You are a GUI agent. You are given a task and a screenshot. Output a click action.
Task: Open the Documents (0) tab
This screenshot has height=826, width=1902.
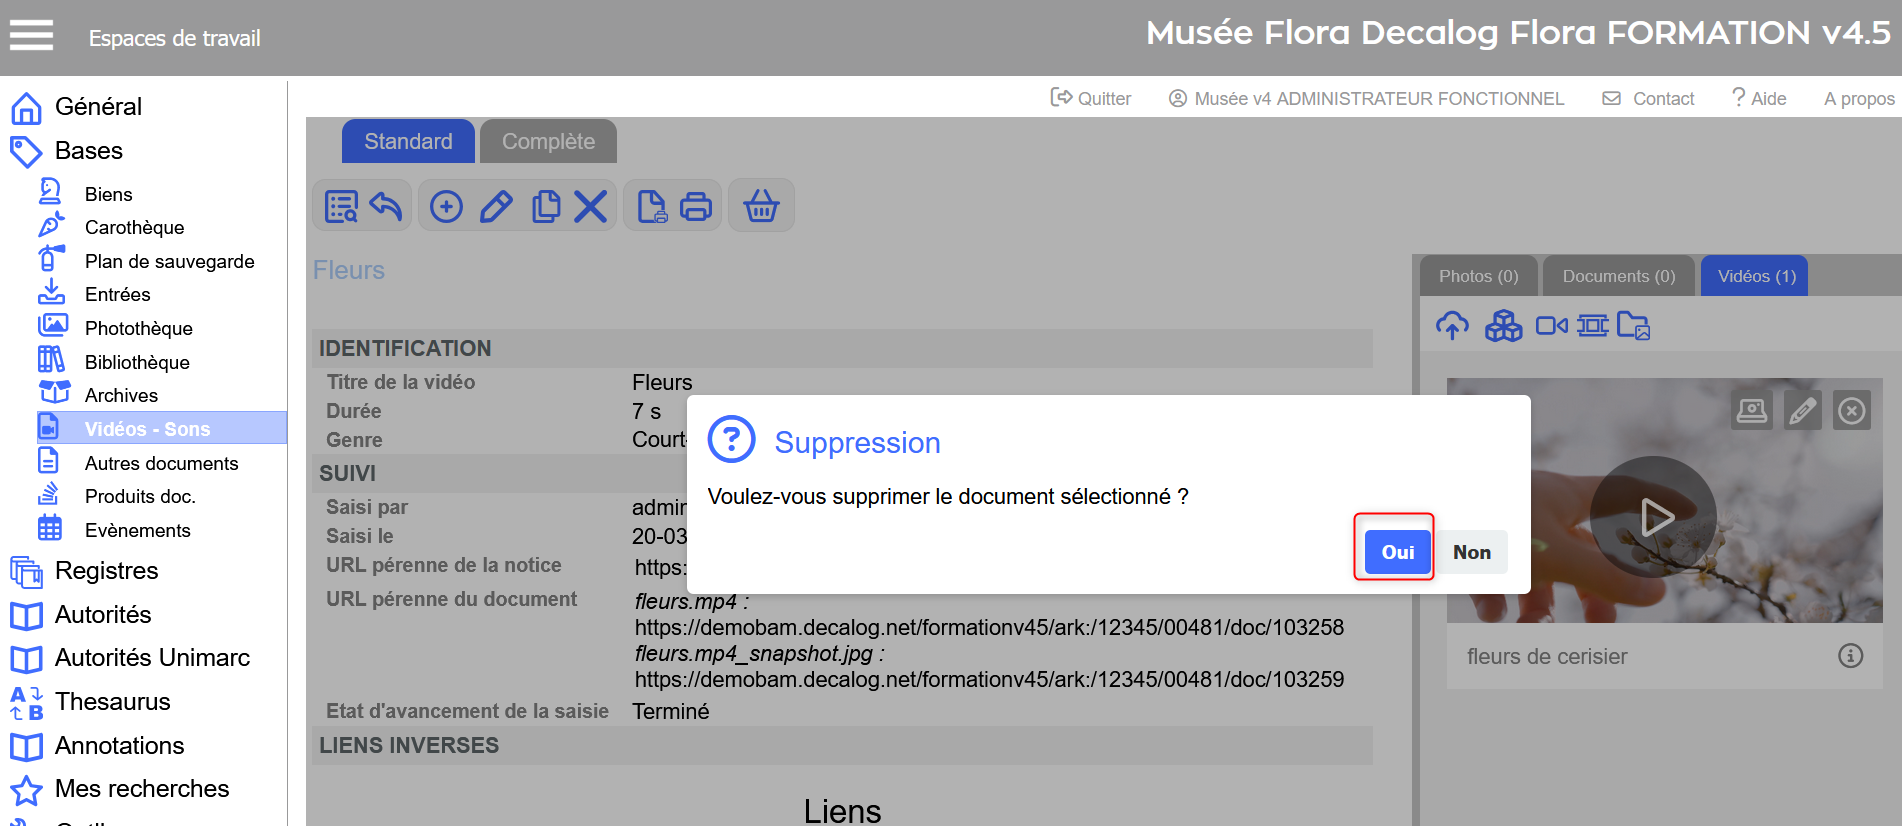pyautogui.click(x=1618, y=276)
